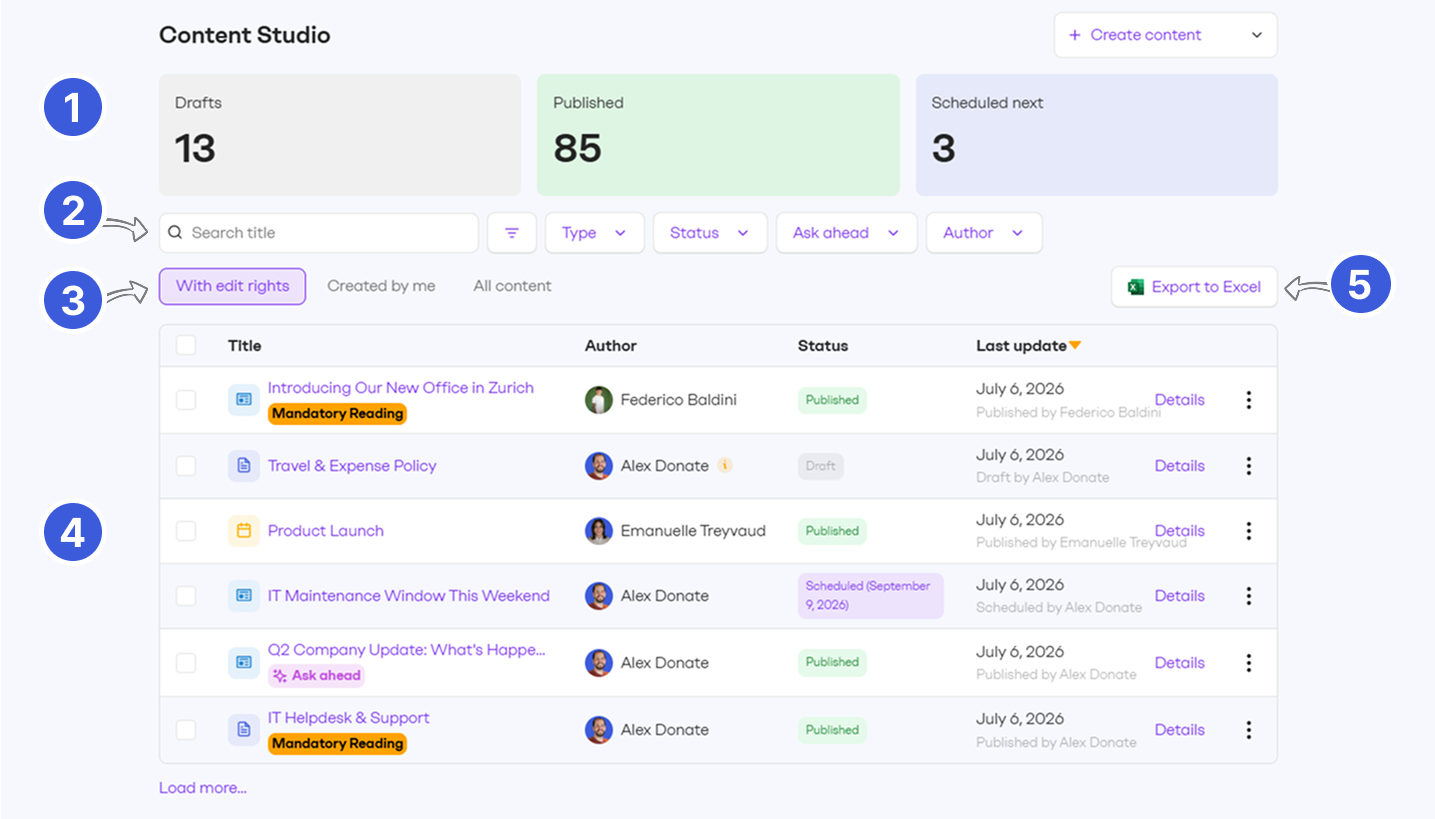Switch to the All content tab
Viewport: 1435px width, 819px height.
pyautogui.click(x=512, y=286)
